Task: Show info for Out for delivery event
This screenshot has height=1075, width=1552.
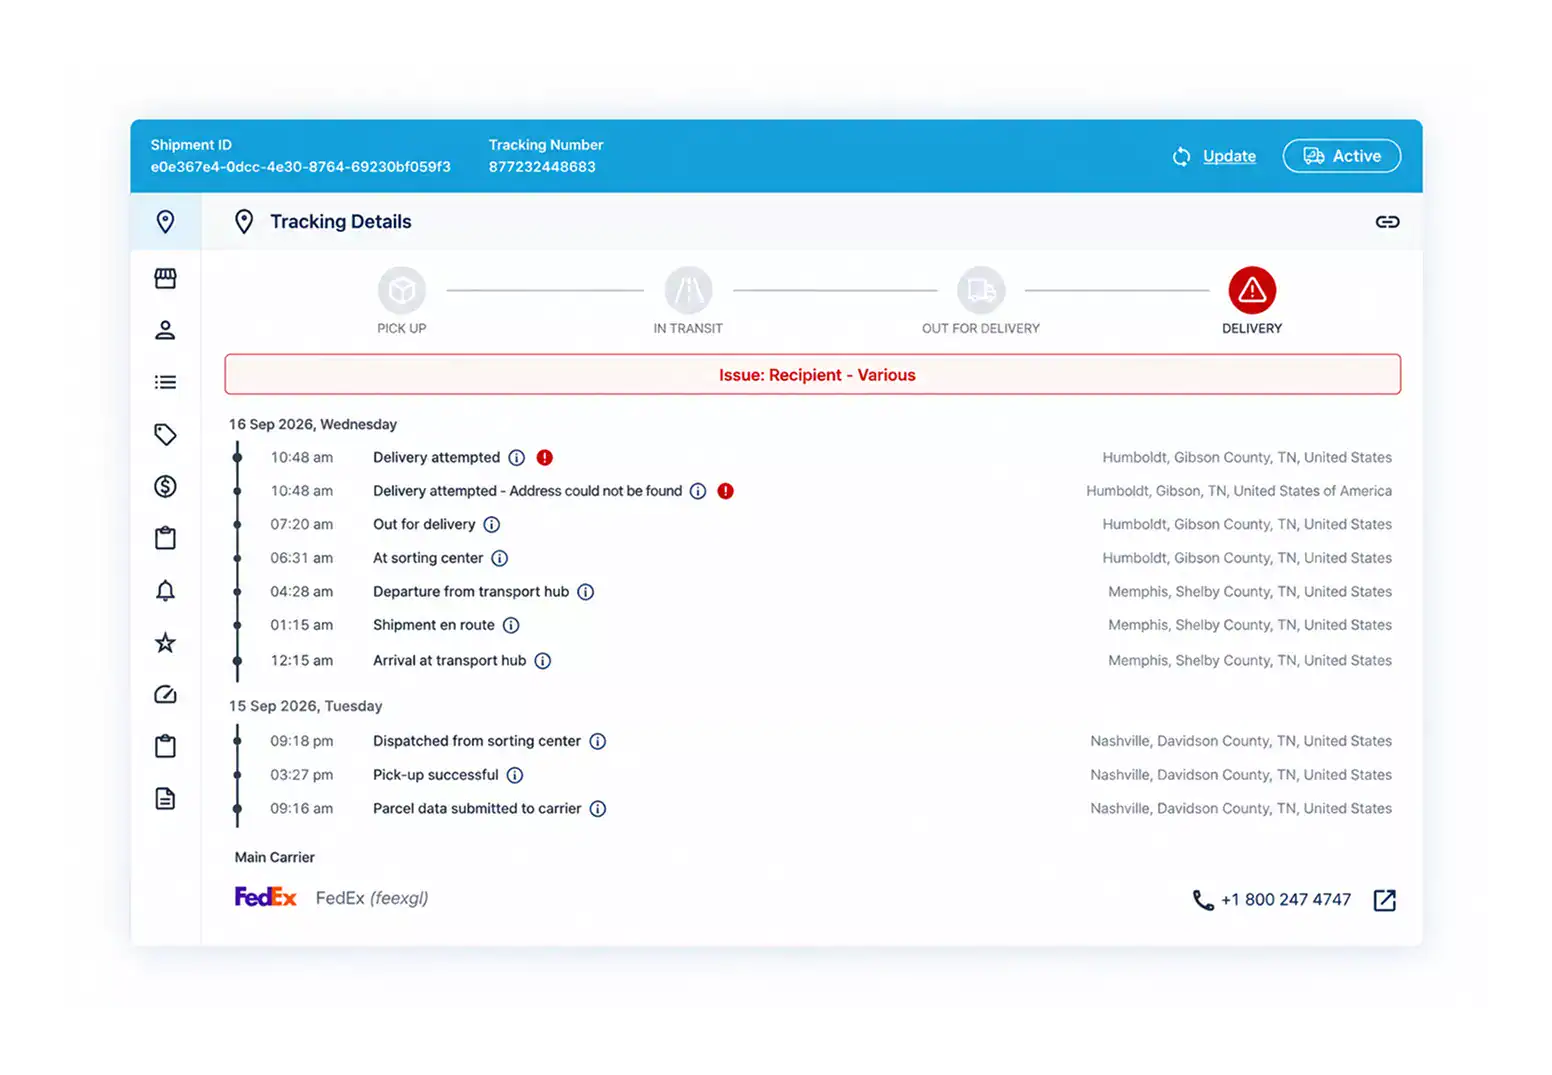Action: coord(492,525)
